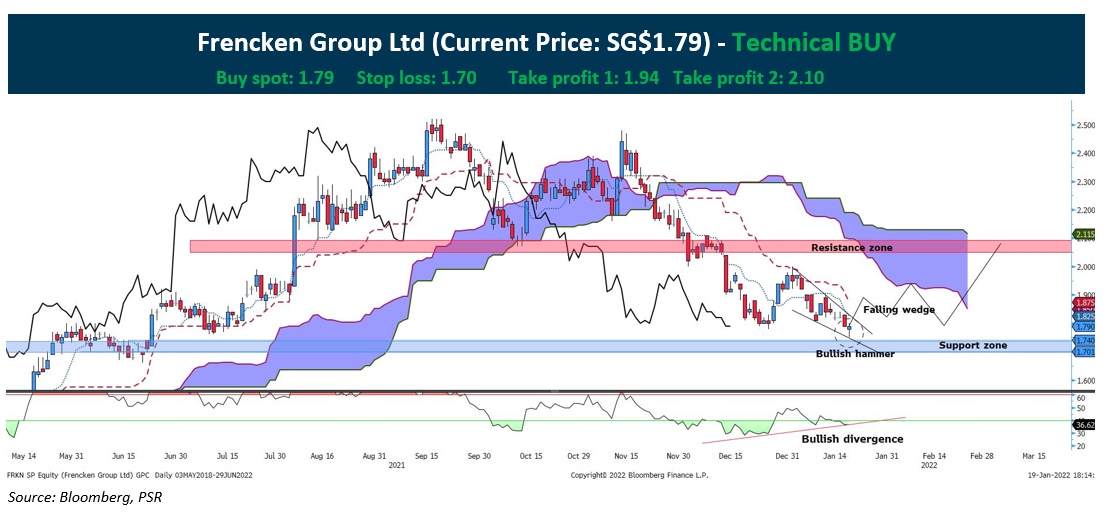This screenshot has width=1113, height=514.
Task: Select the 'Bullish hammer' annotation text
Action: click(x=855, y=354)
